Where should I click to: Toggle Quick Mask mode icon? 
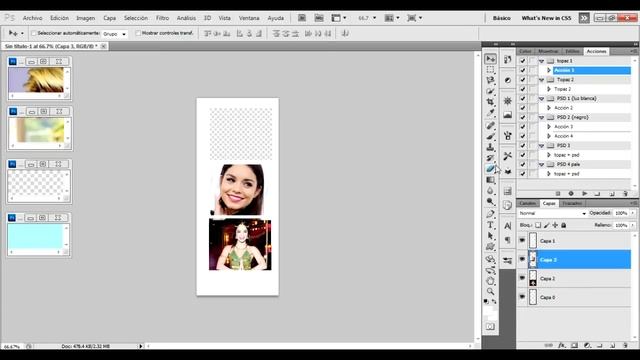pyautogui.click(x=490, y=327)
